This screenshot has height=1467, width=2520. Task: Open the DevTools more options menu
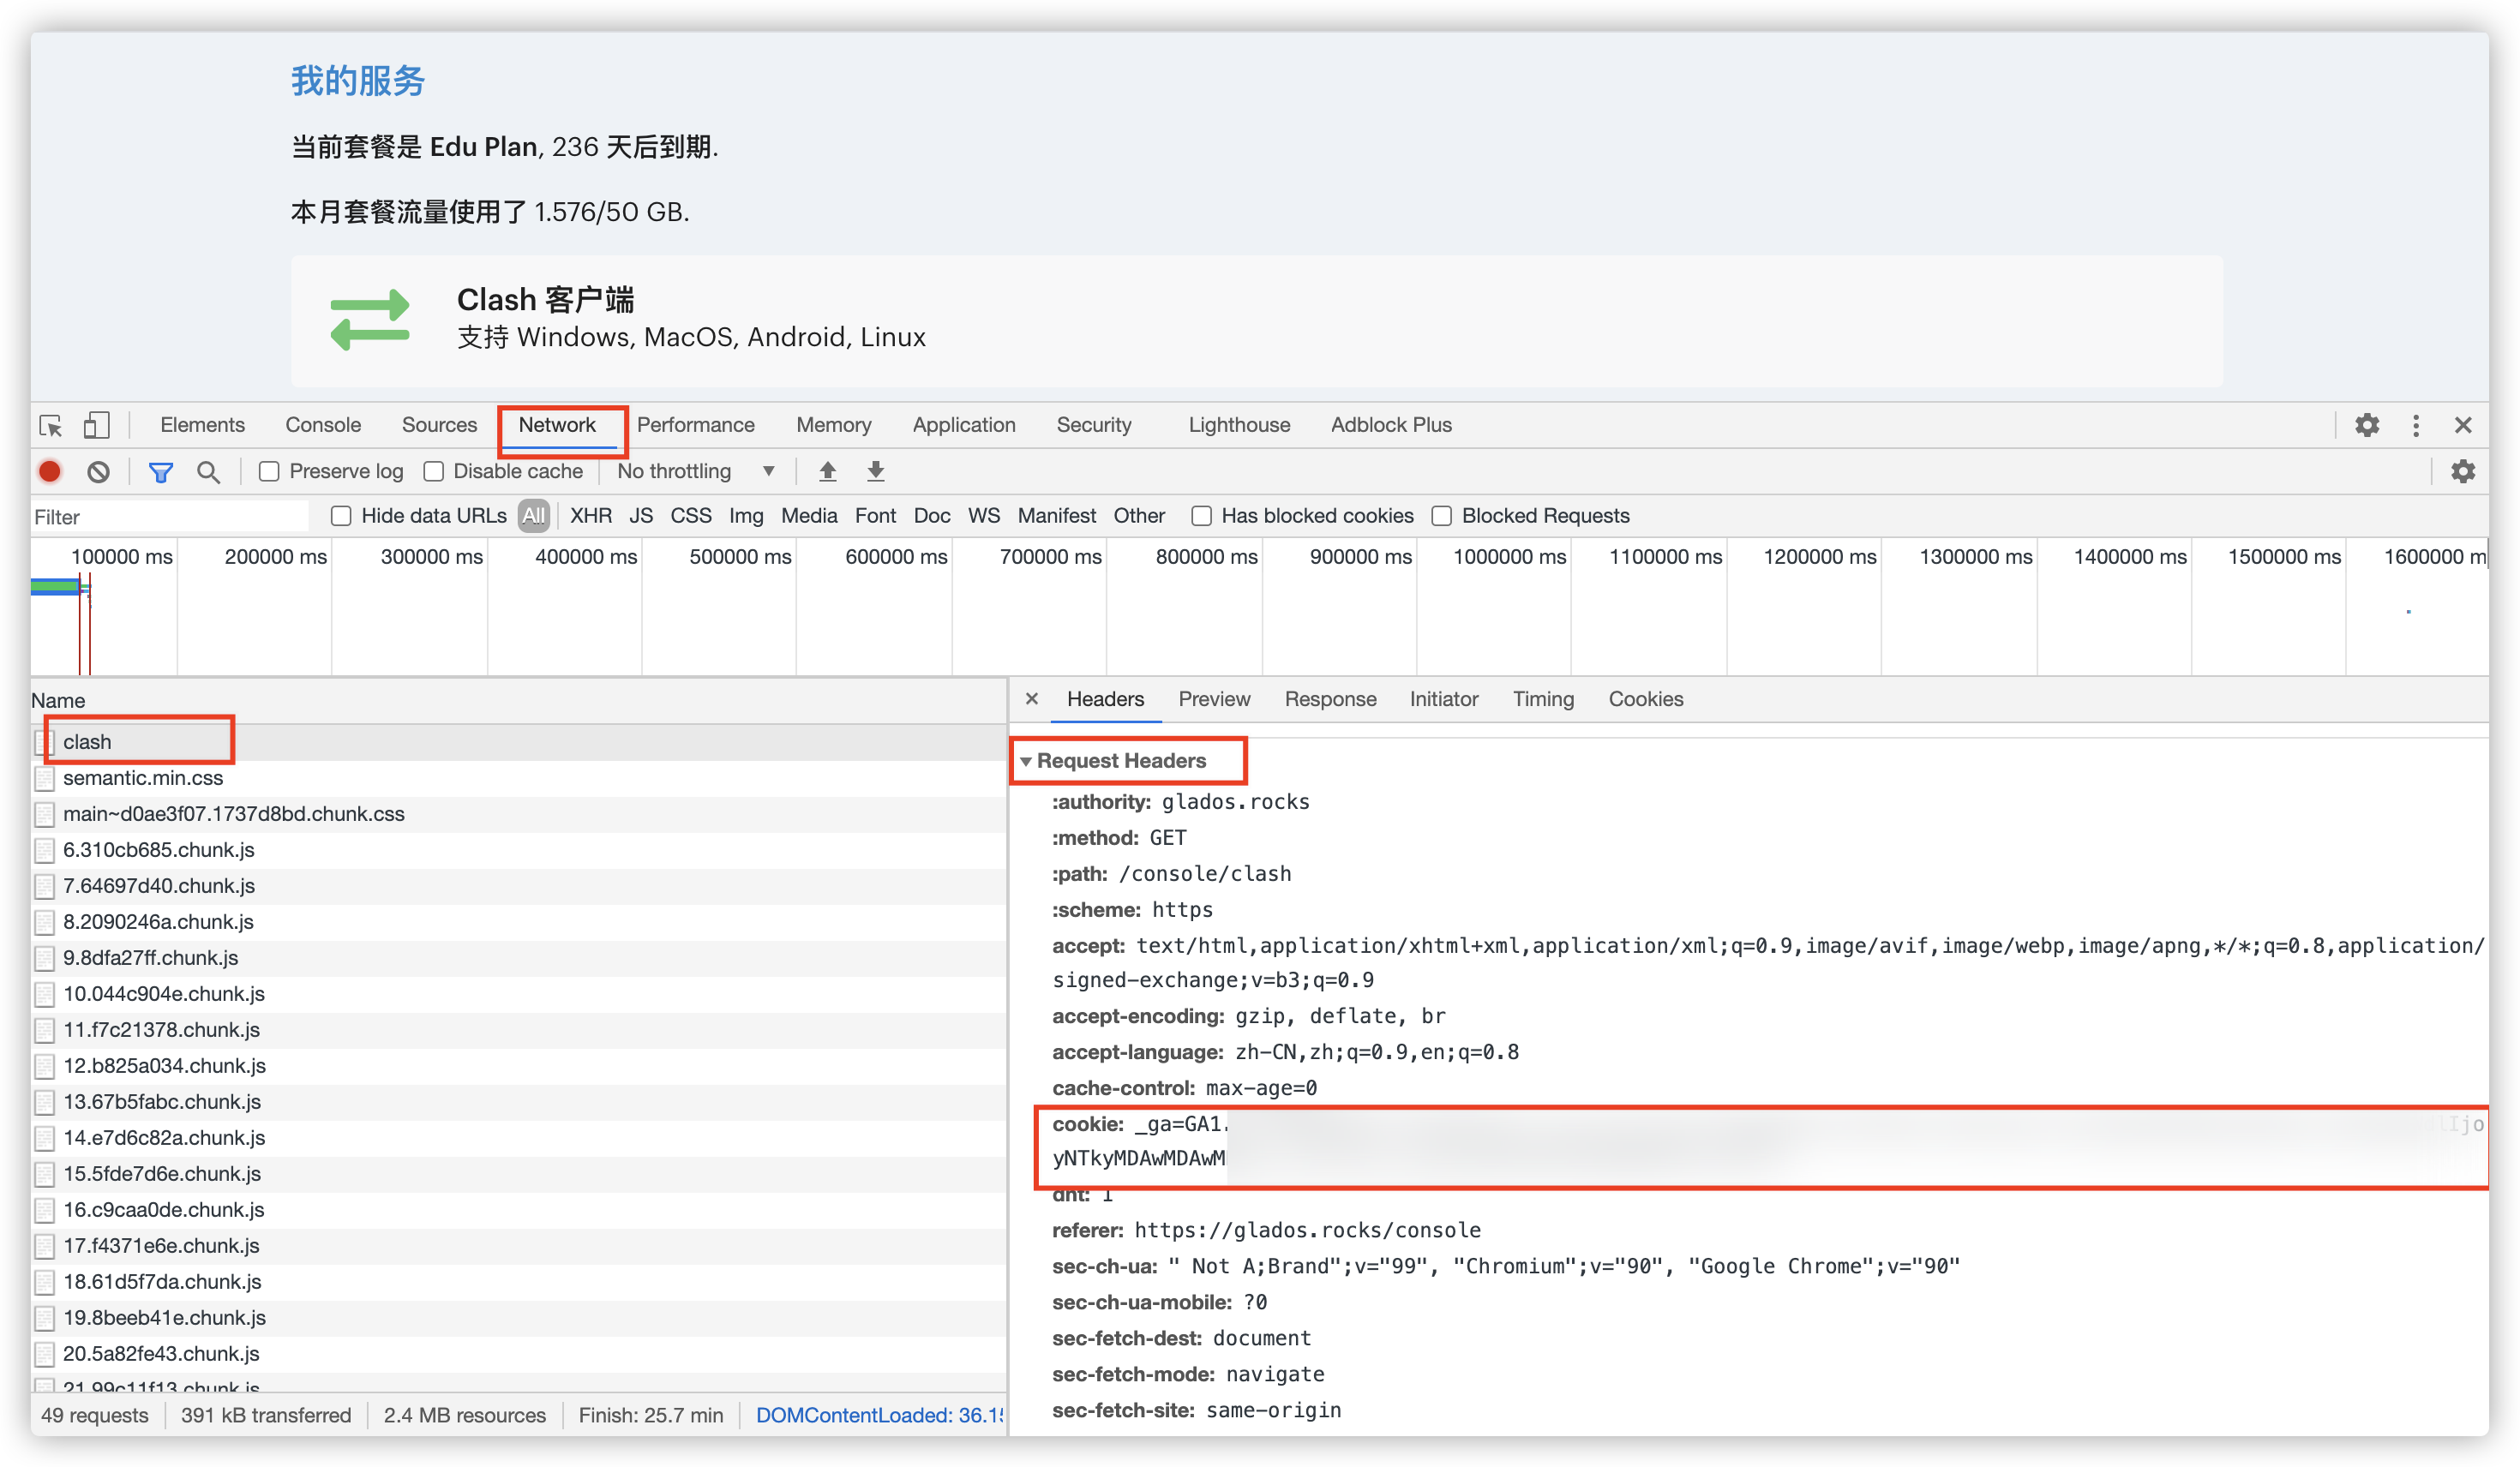tap(2415, 425)
